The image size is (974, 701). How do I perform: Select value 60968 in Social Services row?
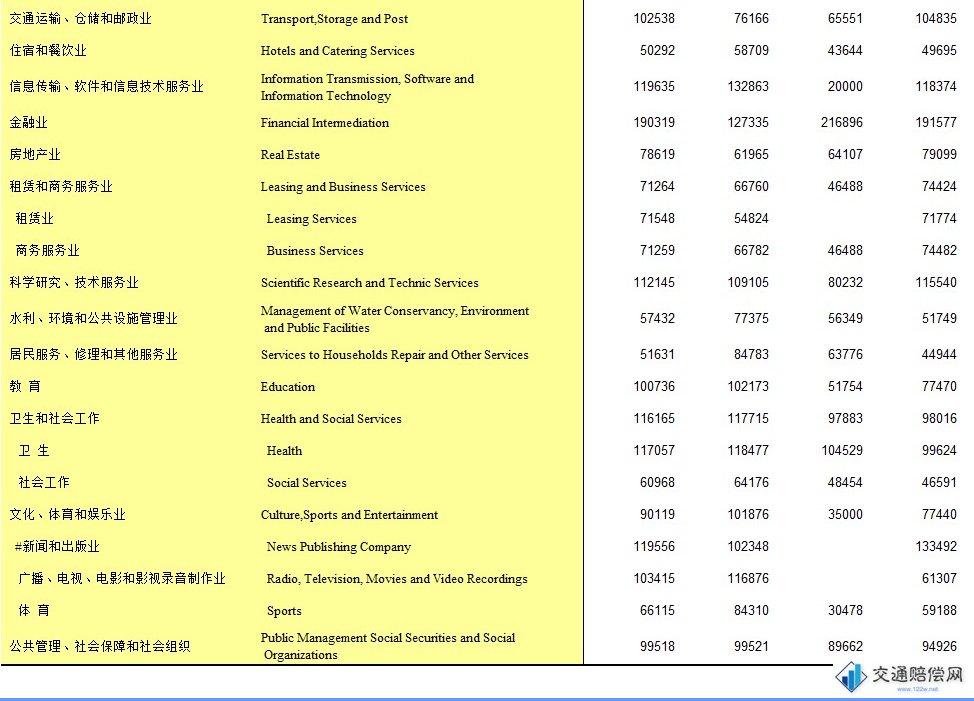pos(657,482)
